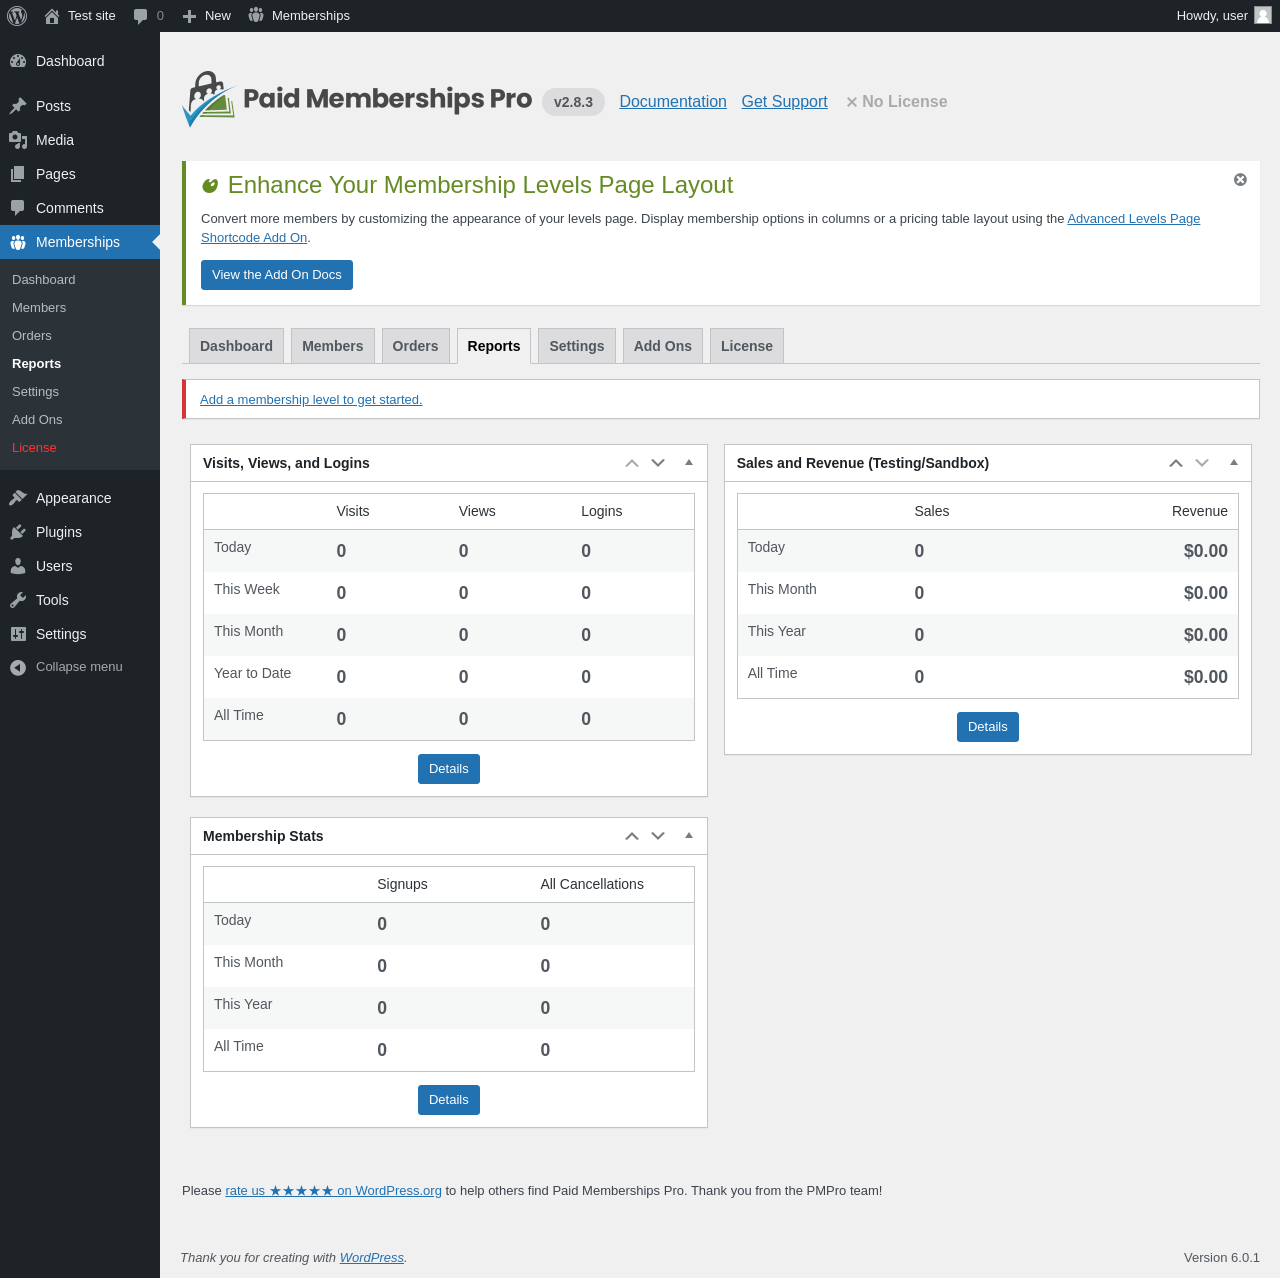Click the All Cancellations column header

[592, 884]
